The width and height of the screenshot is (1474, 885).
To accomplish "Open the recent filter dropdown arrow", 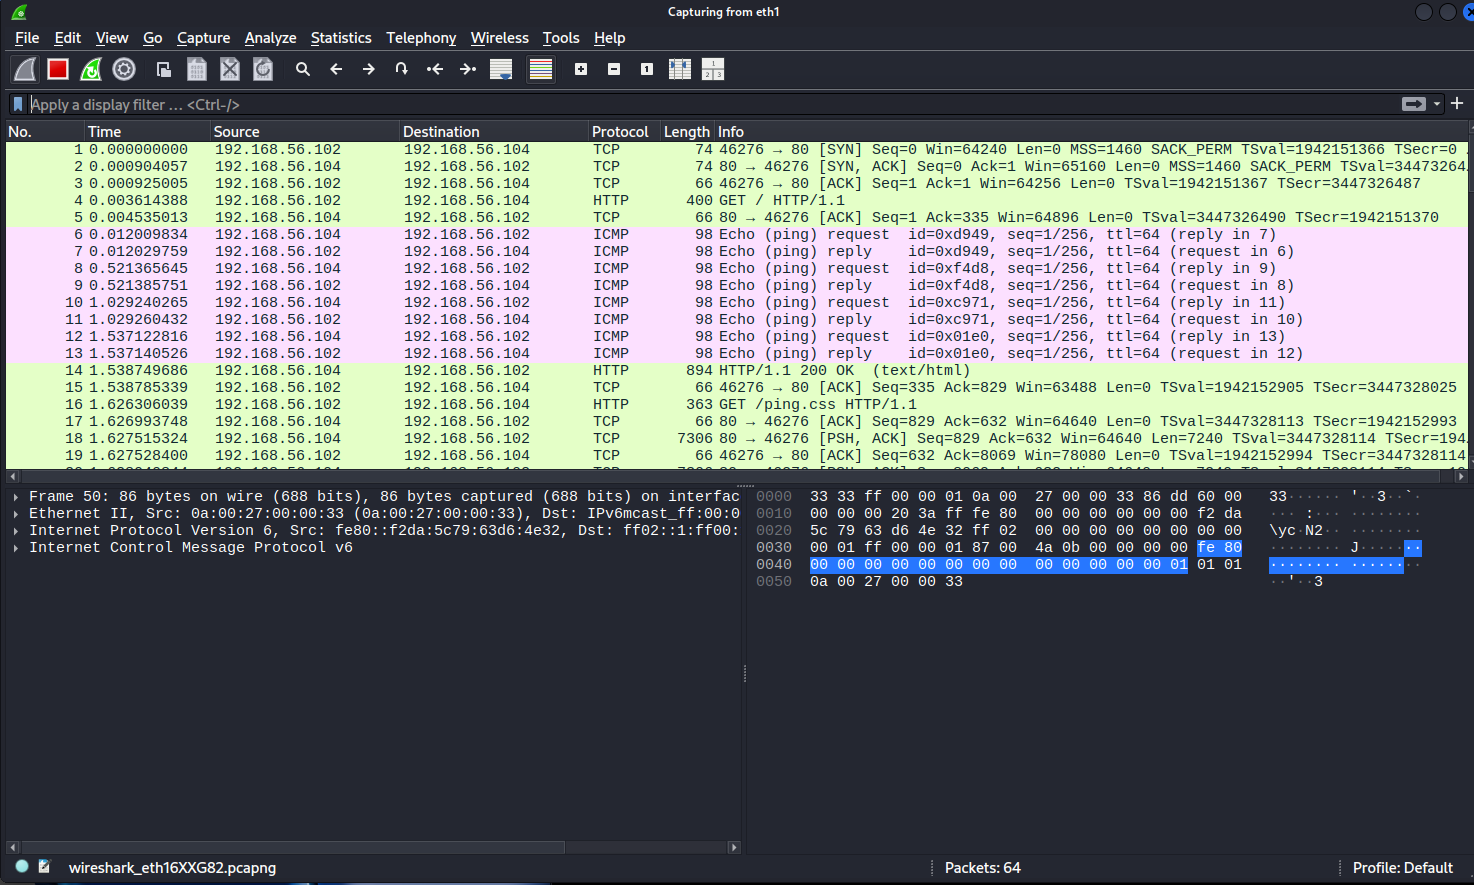I will [1437, 104].
